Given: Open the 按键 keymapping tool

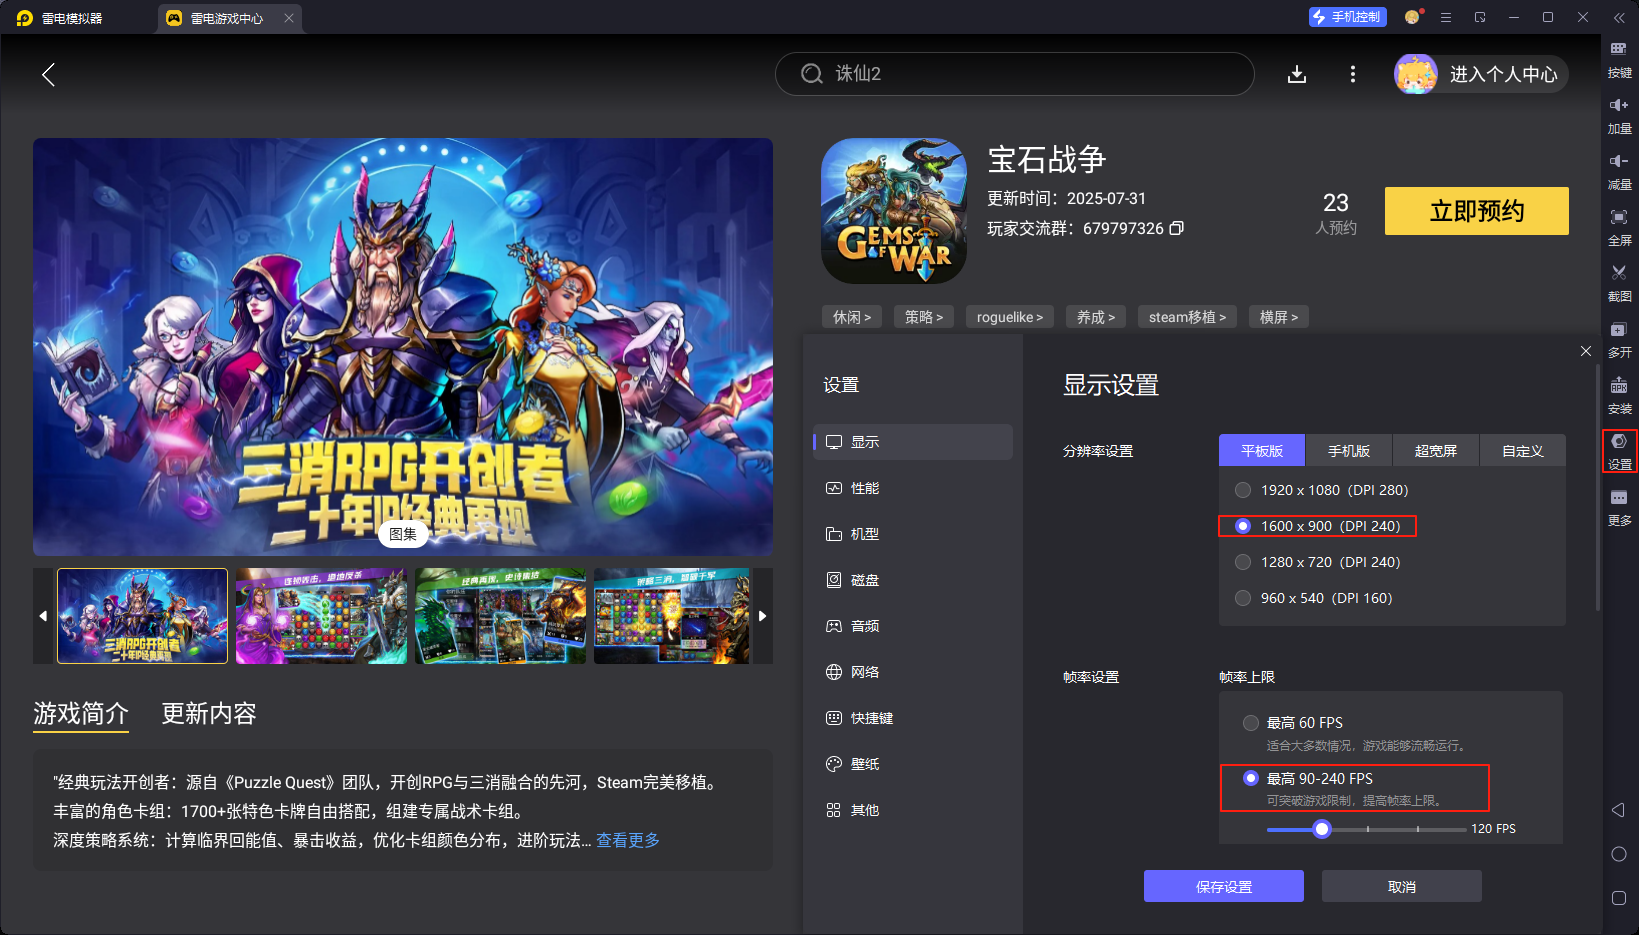Looking at the screenshot, I should click(1619, 60).
